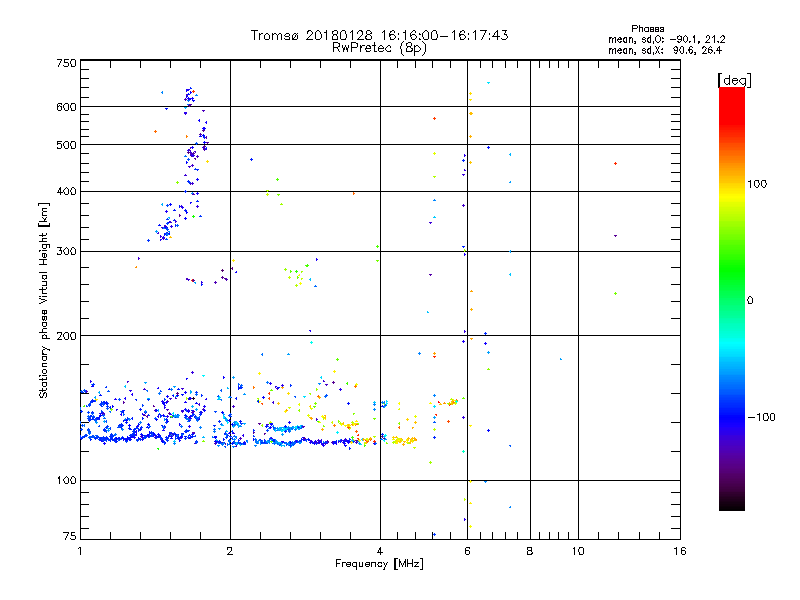
Task: Click the '100' colorbar tick label
Action: pos(757,184)
